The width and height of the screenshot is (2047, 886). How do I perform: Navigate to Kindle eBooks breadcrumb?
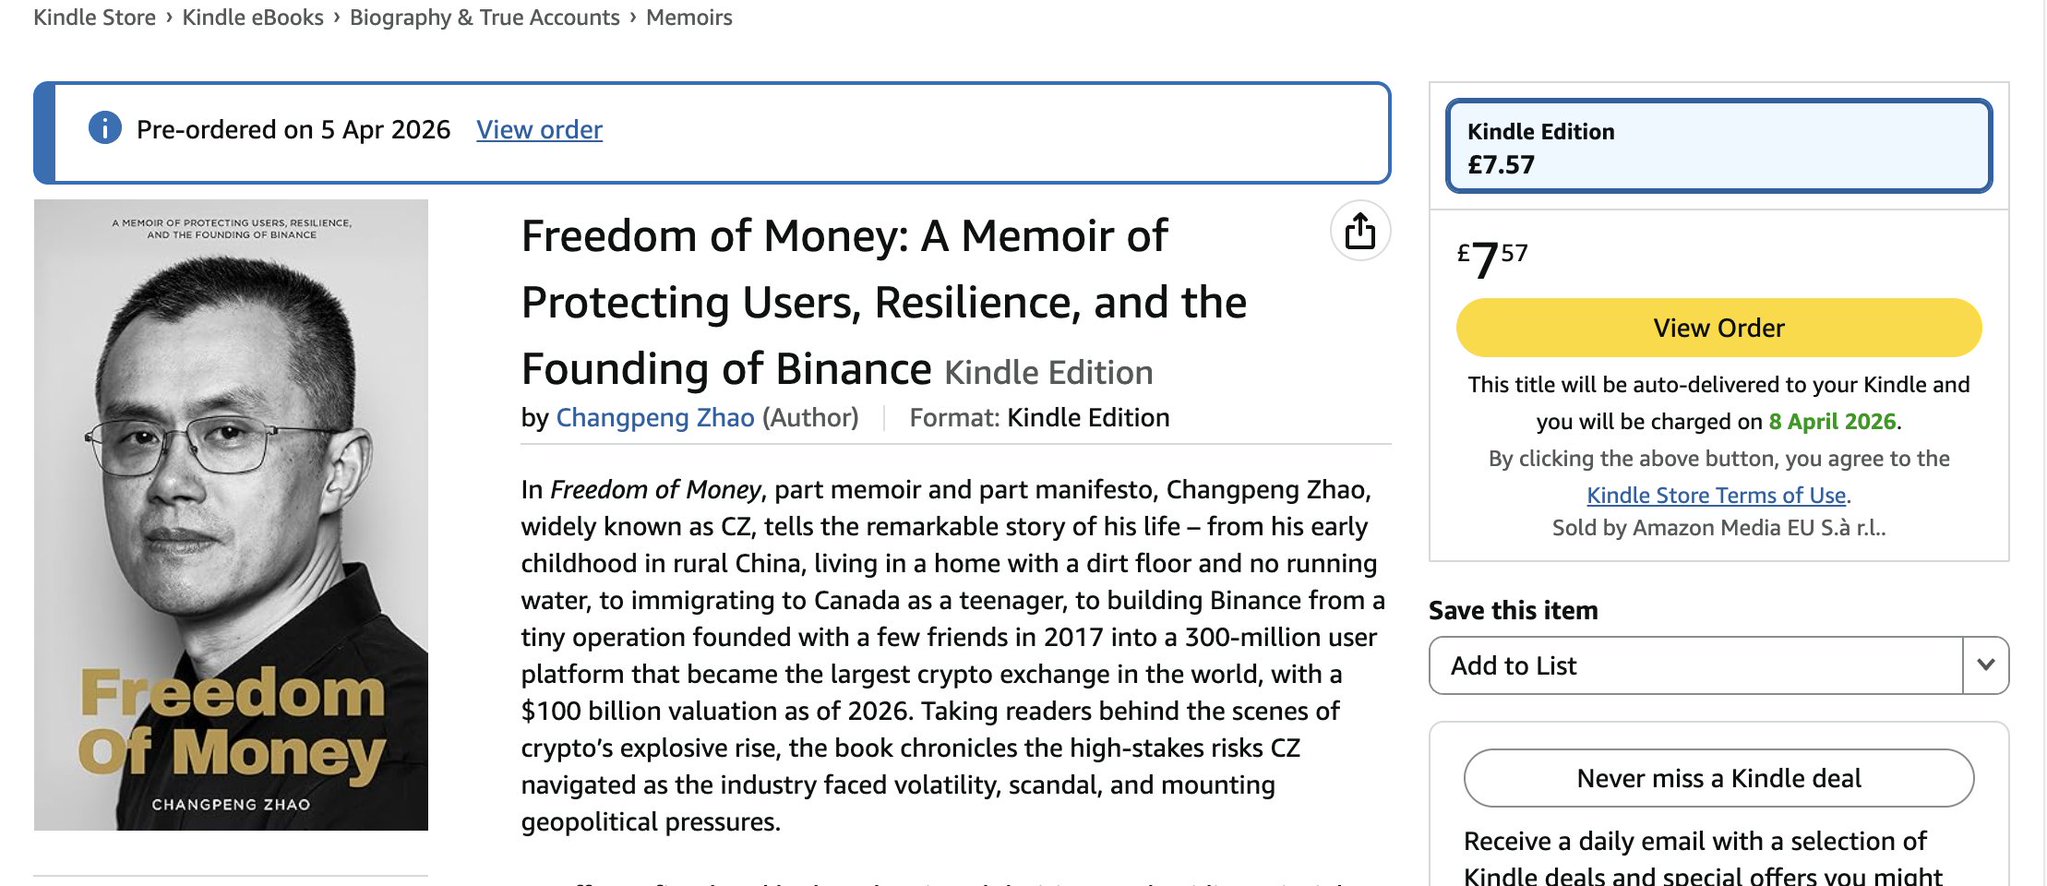[253, 17]
